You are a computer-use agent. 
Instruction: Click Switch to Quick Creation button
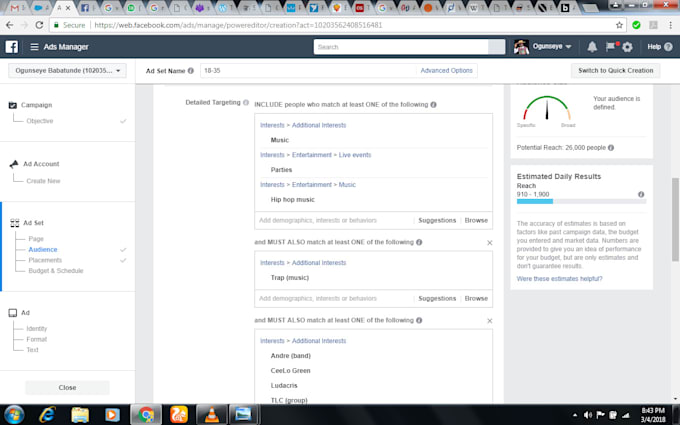(x=615, y=70)
